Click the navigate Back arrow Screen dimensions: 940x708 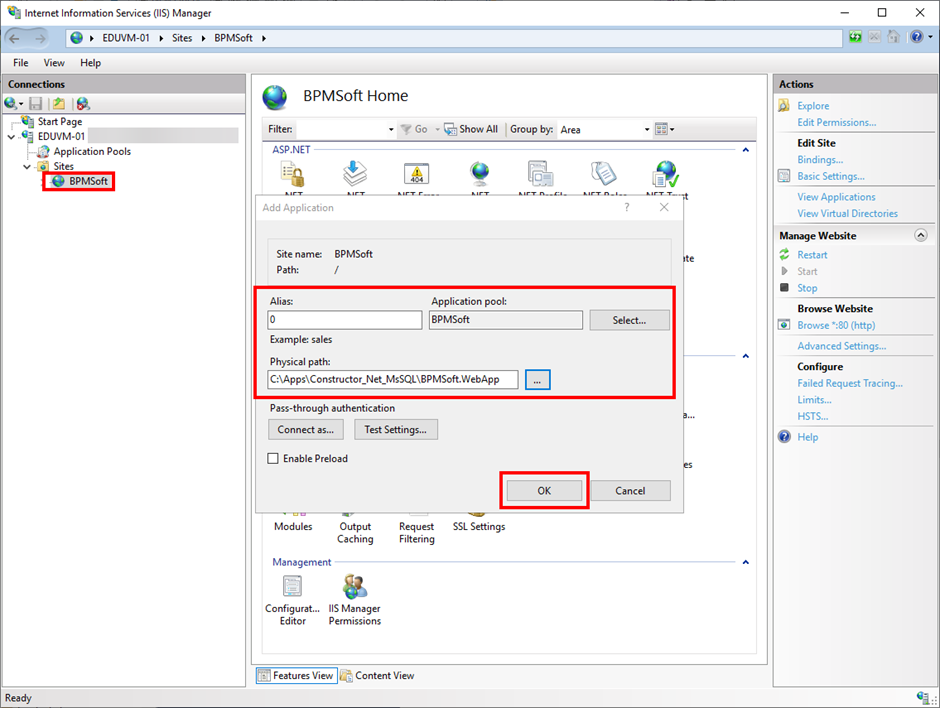point(14,38)
